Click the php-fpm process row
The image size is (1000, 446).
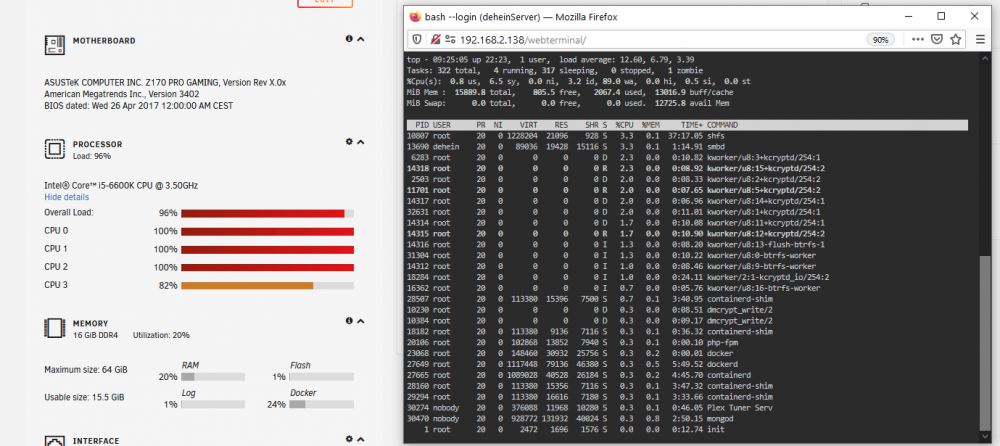coord(687,342)
